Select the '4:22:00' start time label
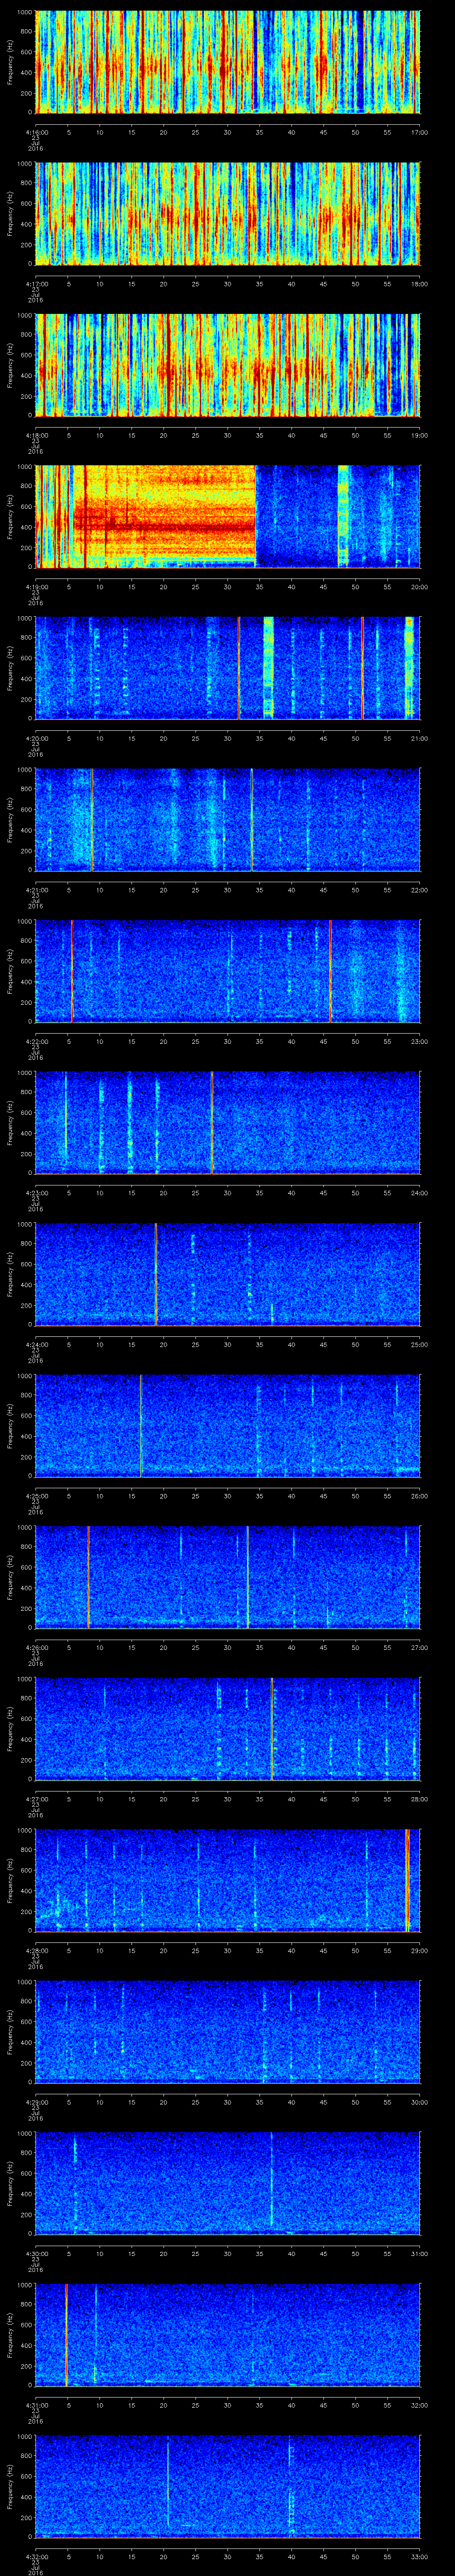The width and height of the screenshot is (455, 2576). pos(36,1041)
